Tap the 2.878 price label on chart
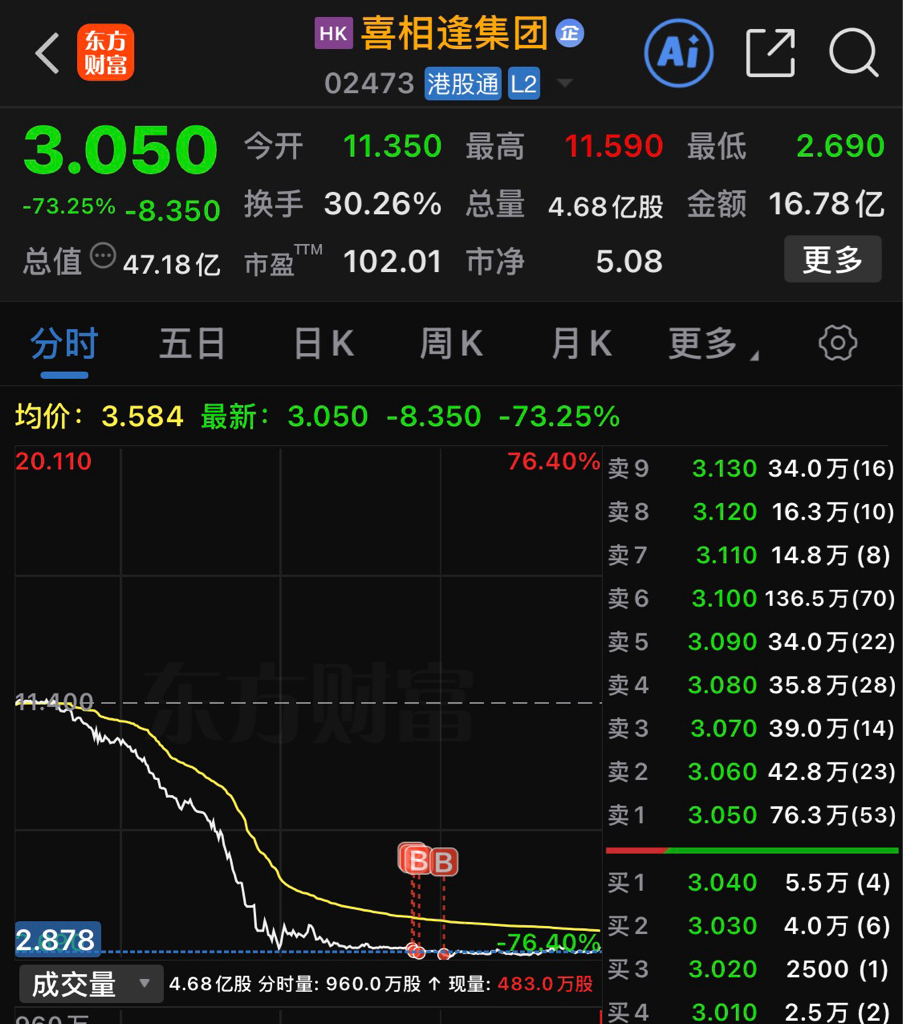Image resolution: width=903 pixels, height=1024 pixels. pyautogui.click(x=57, y=939)
